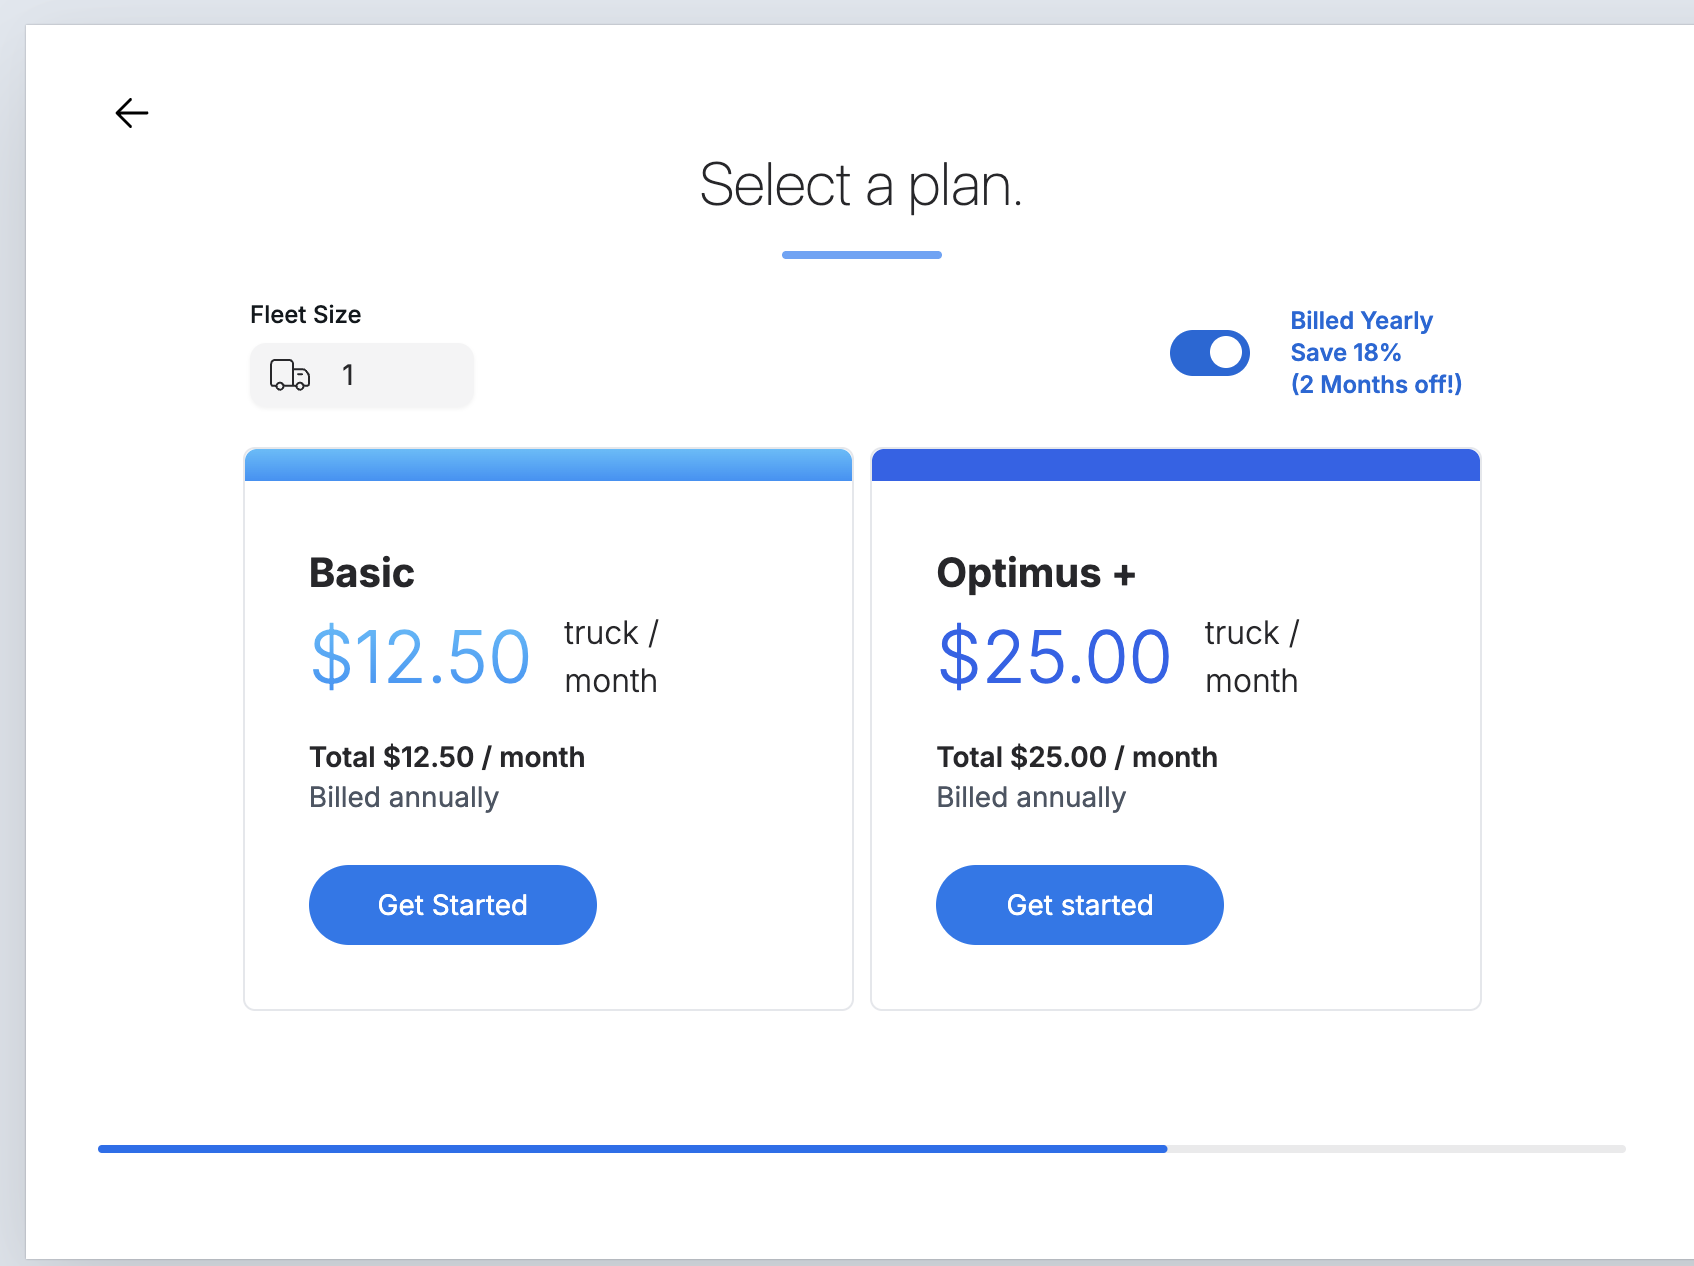Click the (2 Months off!) text
The height and width of the screenshot is (1266, 1694).
point(1376,384)
